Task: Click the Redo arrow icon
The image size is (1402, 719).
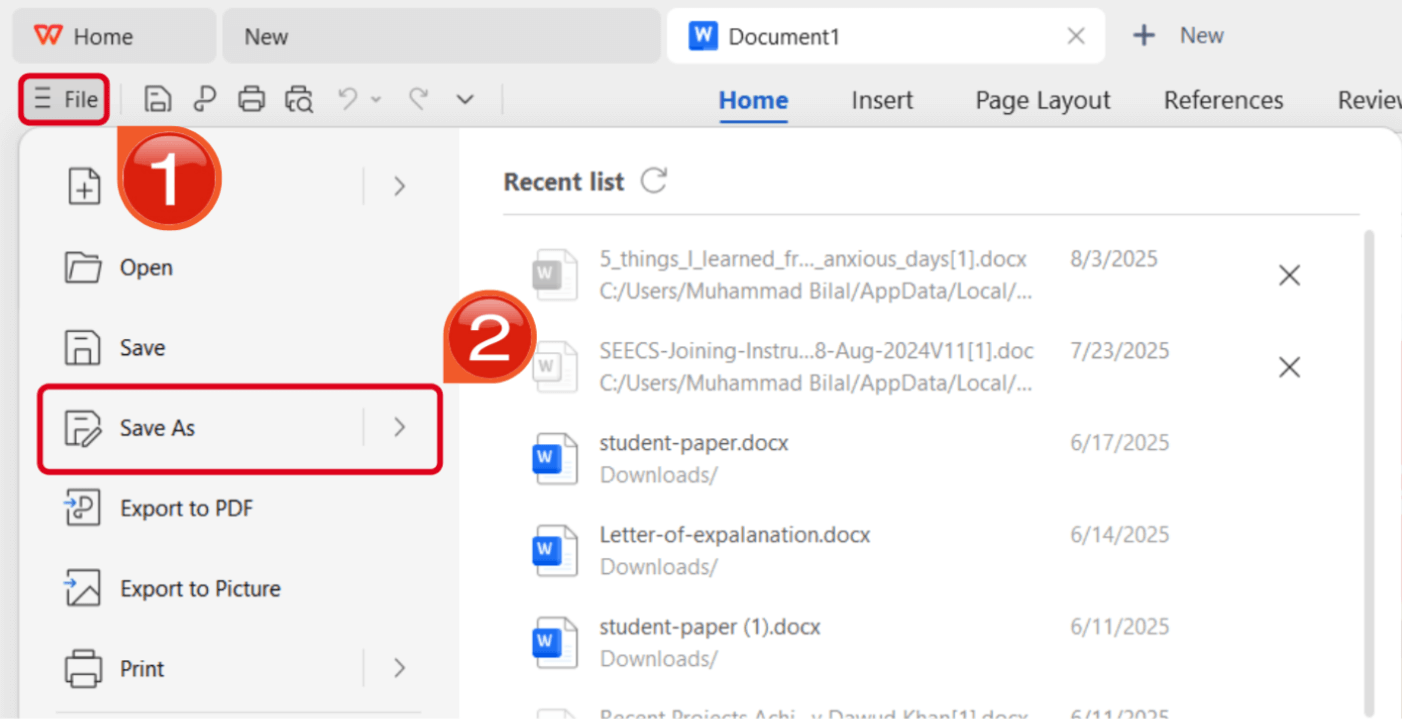Action: (x=419, y=98)
